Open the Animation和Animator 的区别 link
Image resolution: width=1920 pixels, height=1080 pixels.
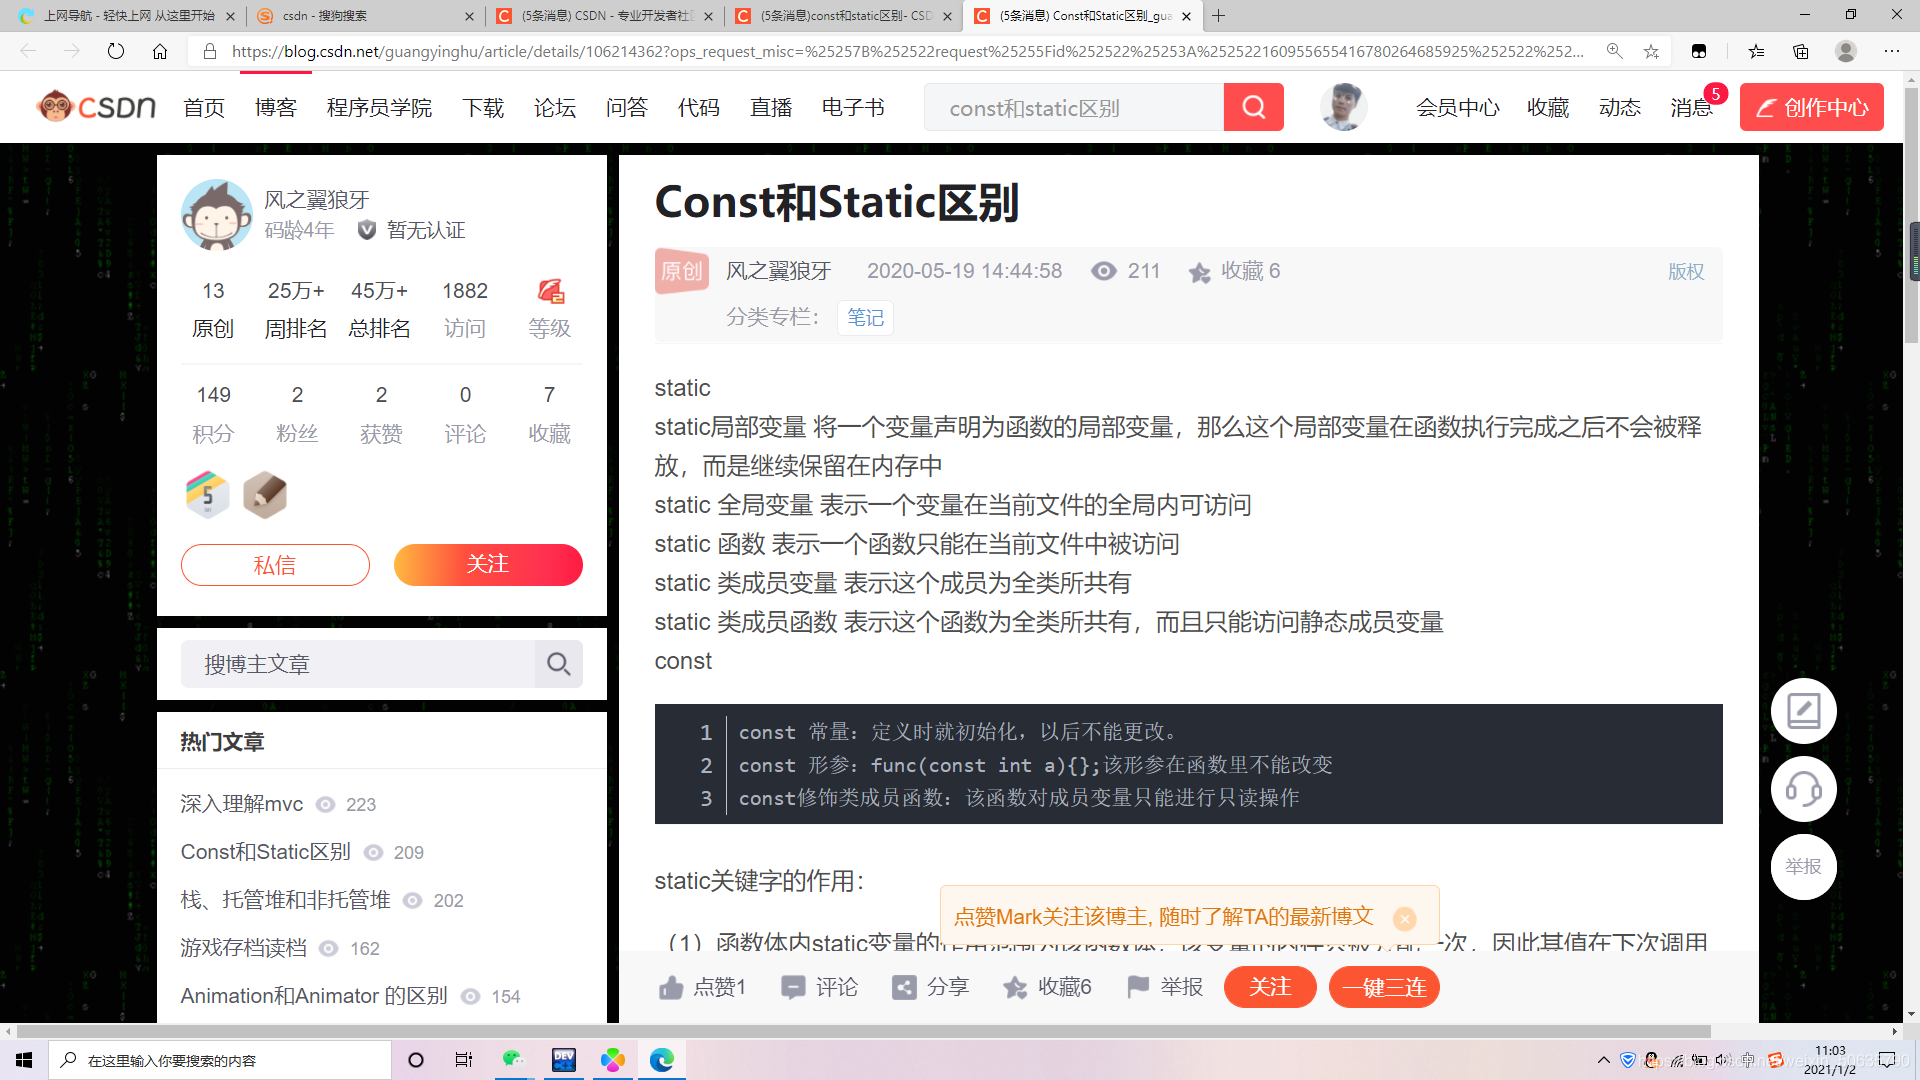(314, 996)
